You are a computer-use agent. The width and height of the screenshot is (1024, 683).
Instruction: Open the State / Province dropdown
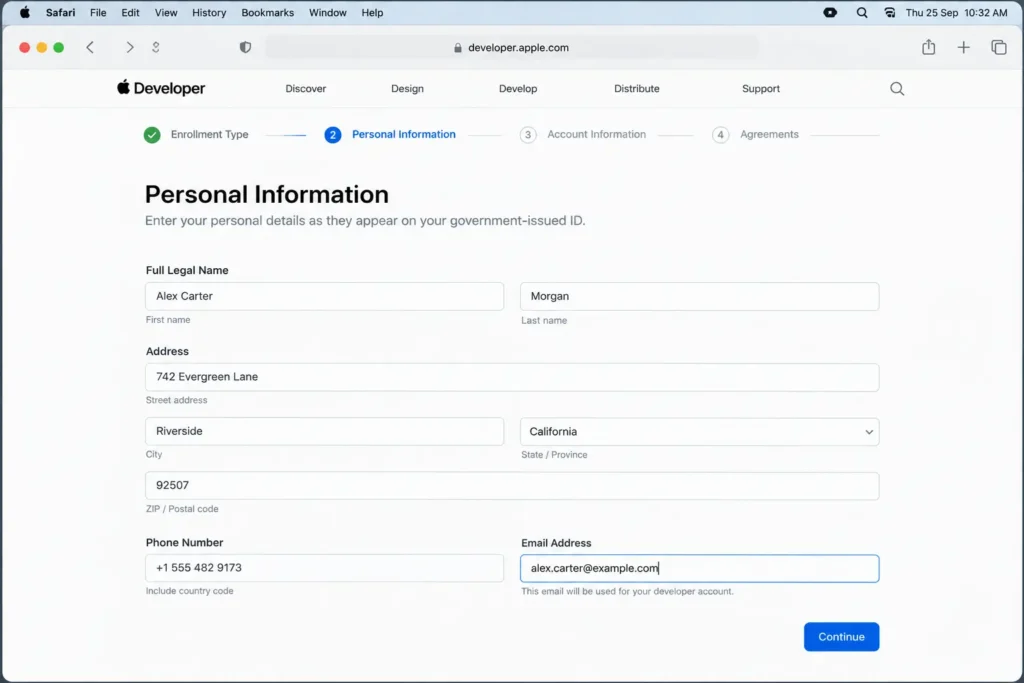coord(699,432)
